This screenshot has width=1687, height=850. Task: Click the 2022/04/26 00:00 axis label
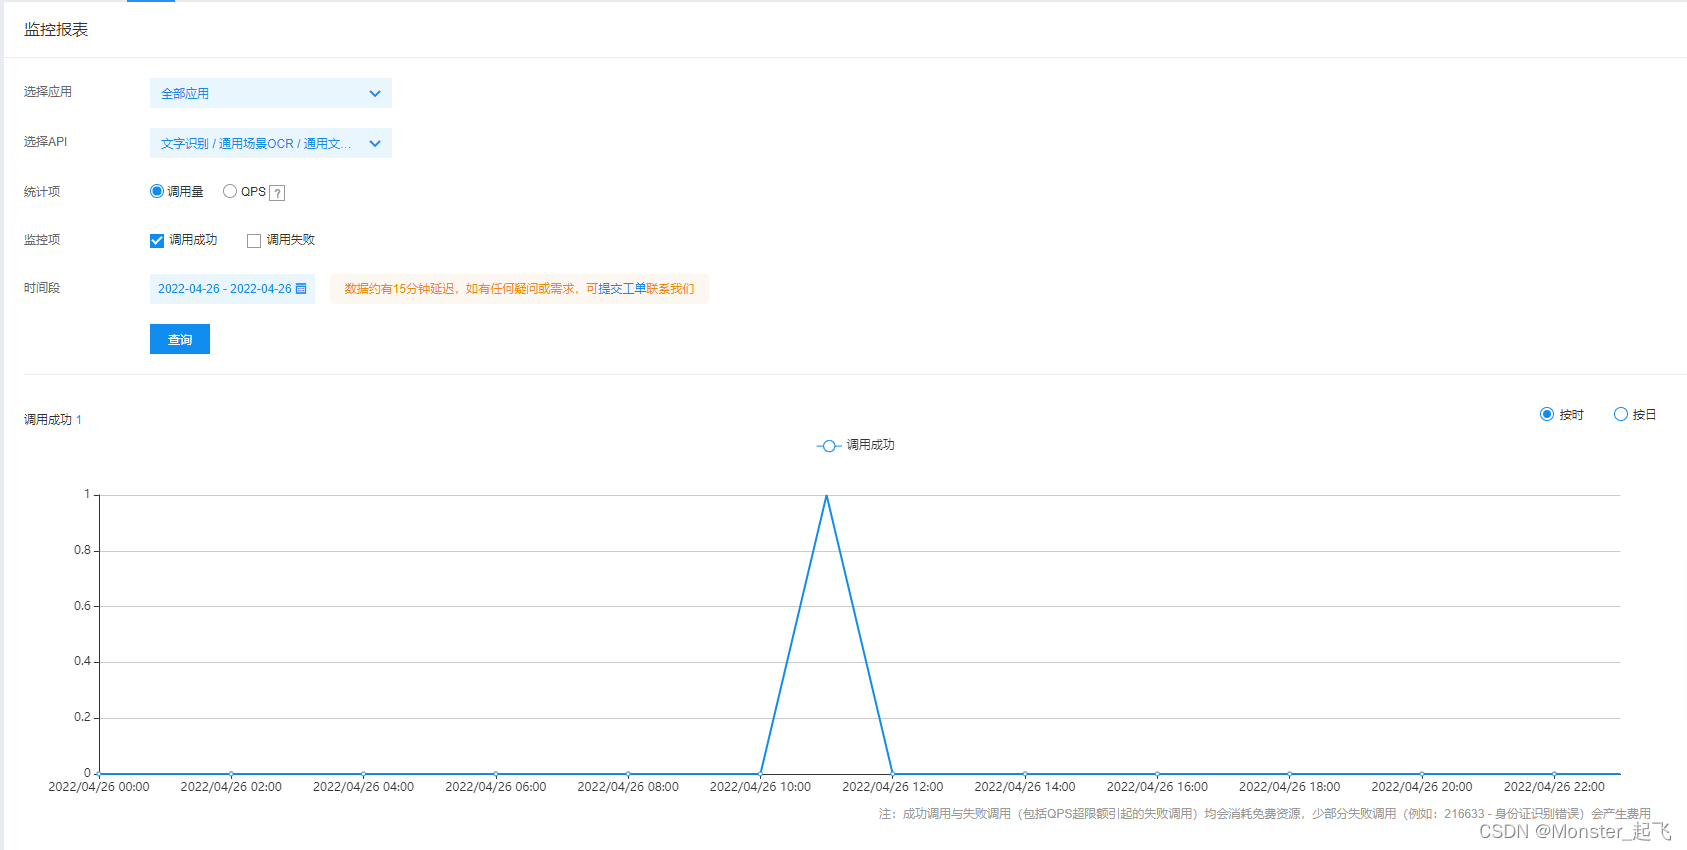99,787
